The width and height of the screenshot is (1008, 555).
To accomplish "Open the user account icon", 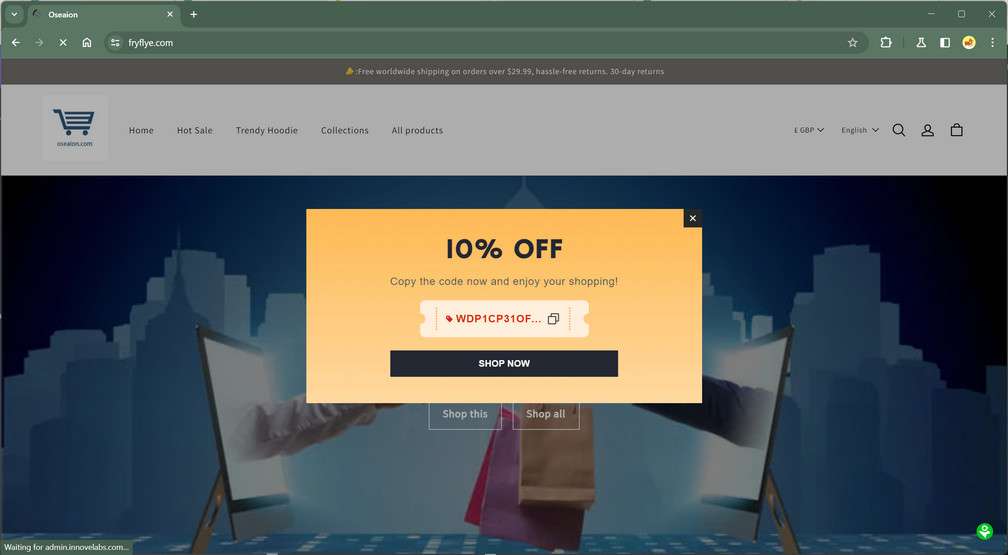I will pyautogui.click(x=928, y=131).
